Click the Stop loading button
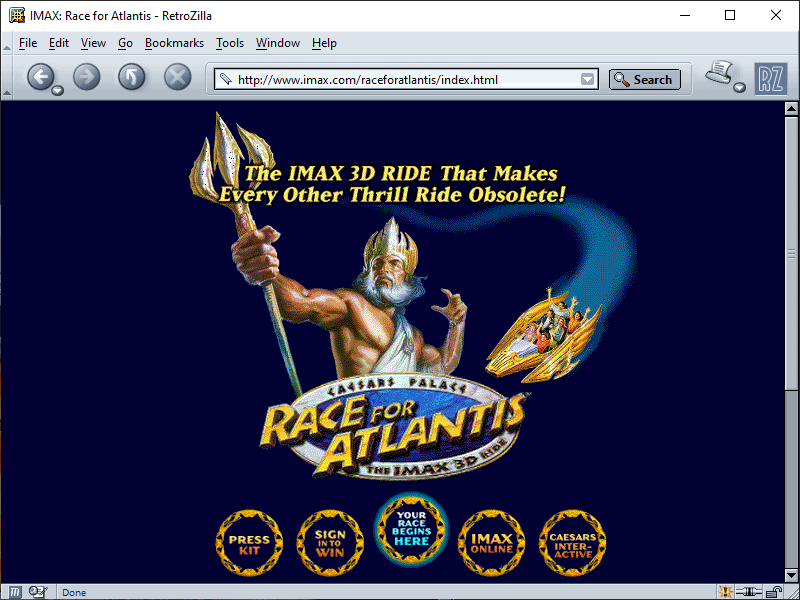This screenshot has height=600, width=800. (177, 77)
